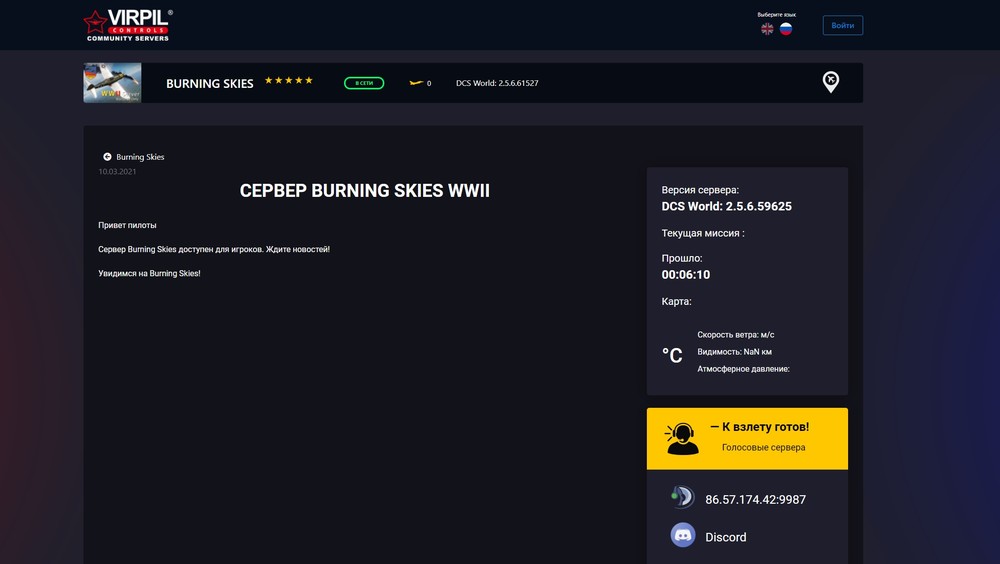Click the Версия сервера label
This screenshot has height=564, width=1000.
(x=700, y=190)
